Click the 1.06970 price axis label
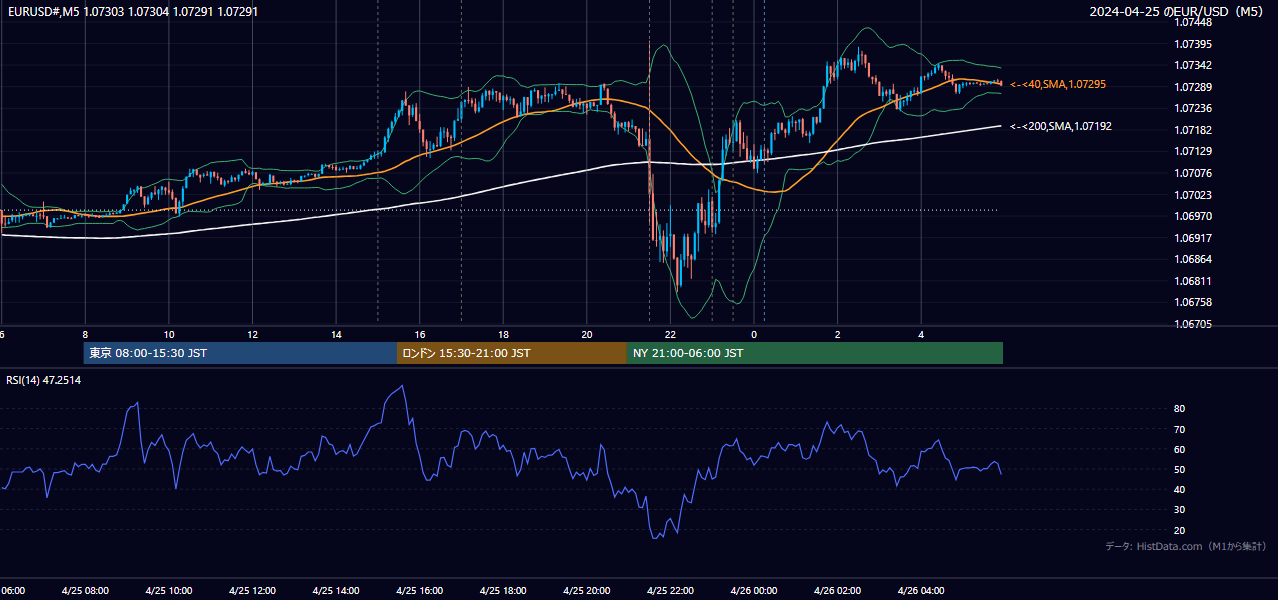The image size is (1278, 600). (1192, 216)
